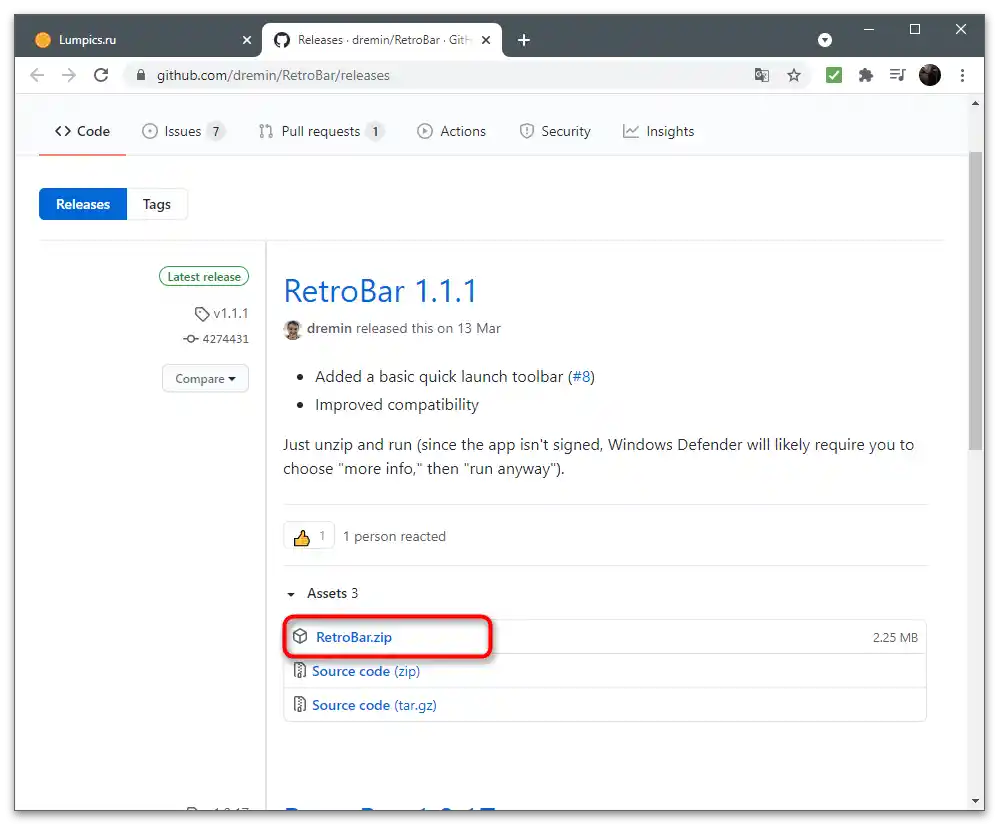999x825 pixels.
Task: Download Source code (zip)
Action: pyautogui.click(x=366, y=671)
